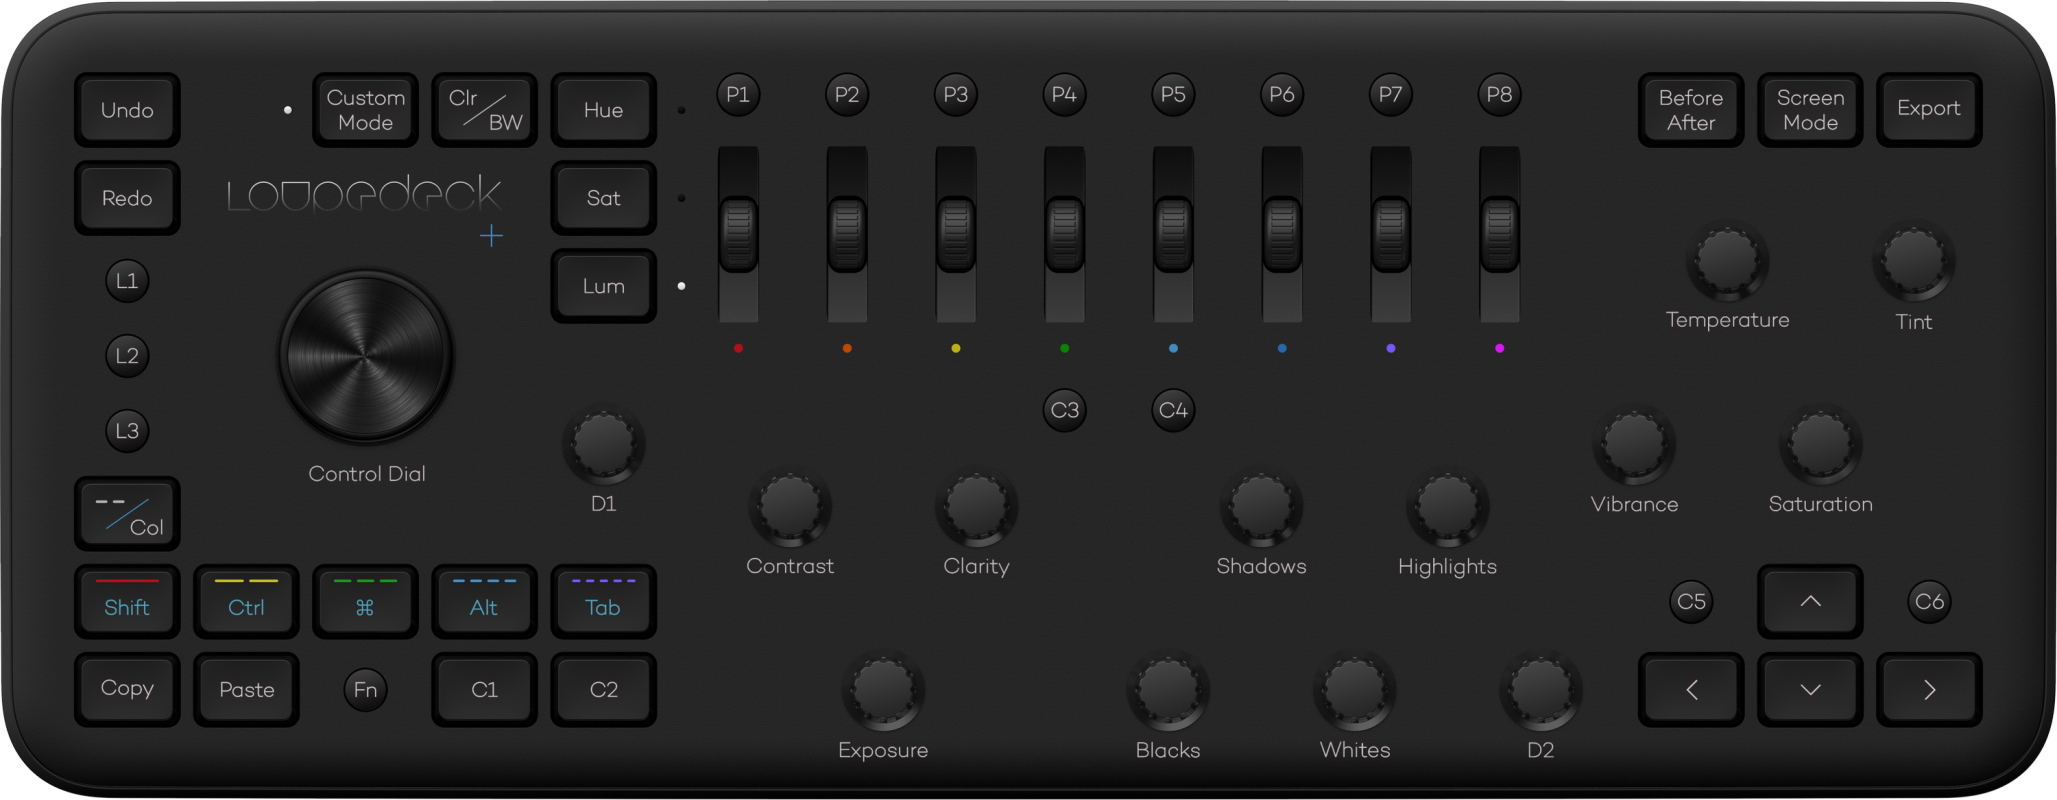Click the Contrast knob
This screenshot has width=2057, height=800.
(790, 507)
